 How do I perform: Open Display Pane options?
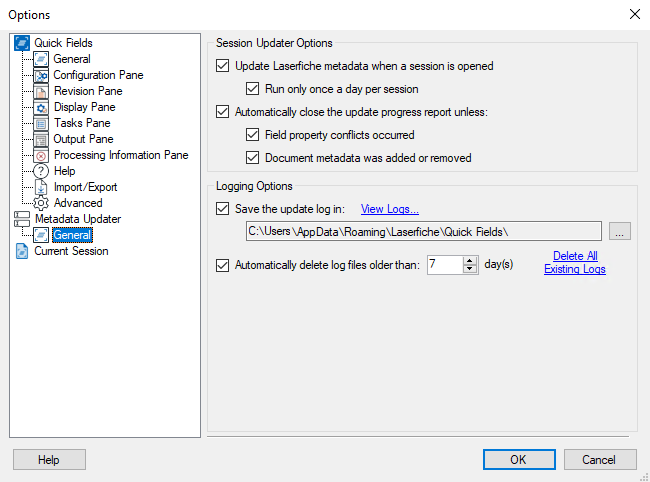[85, 107]
